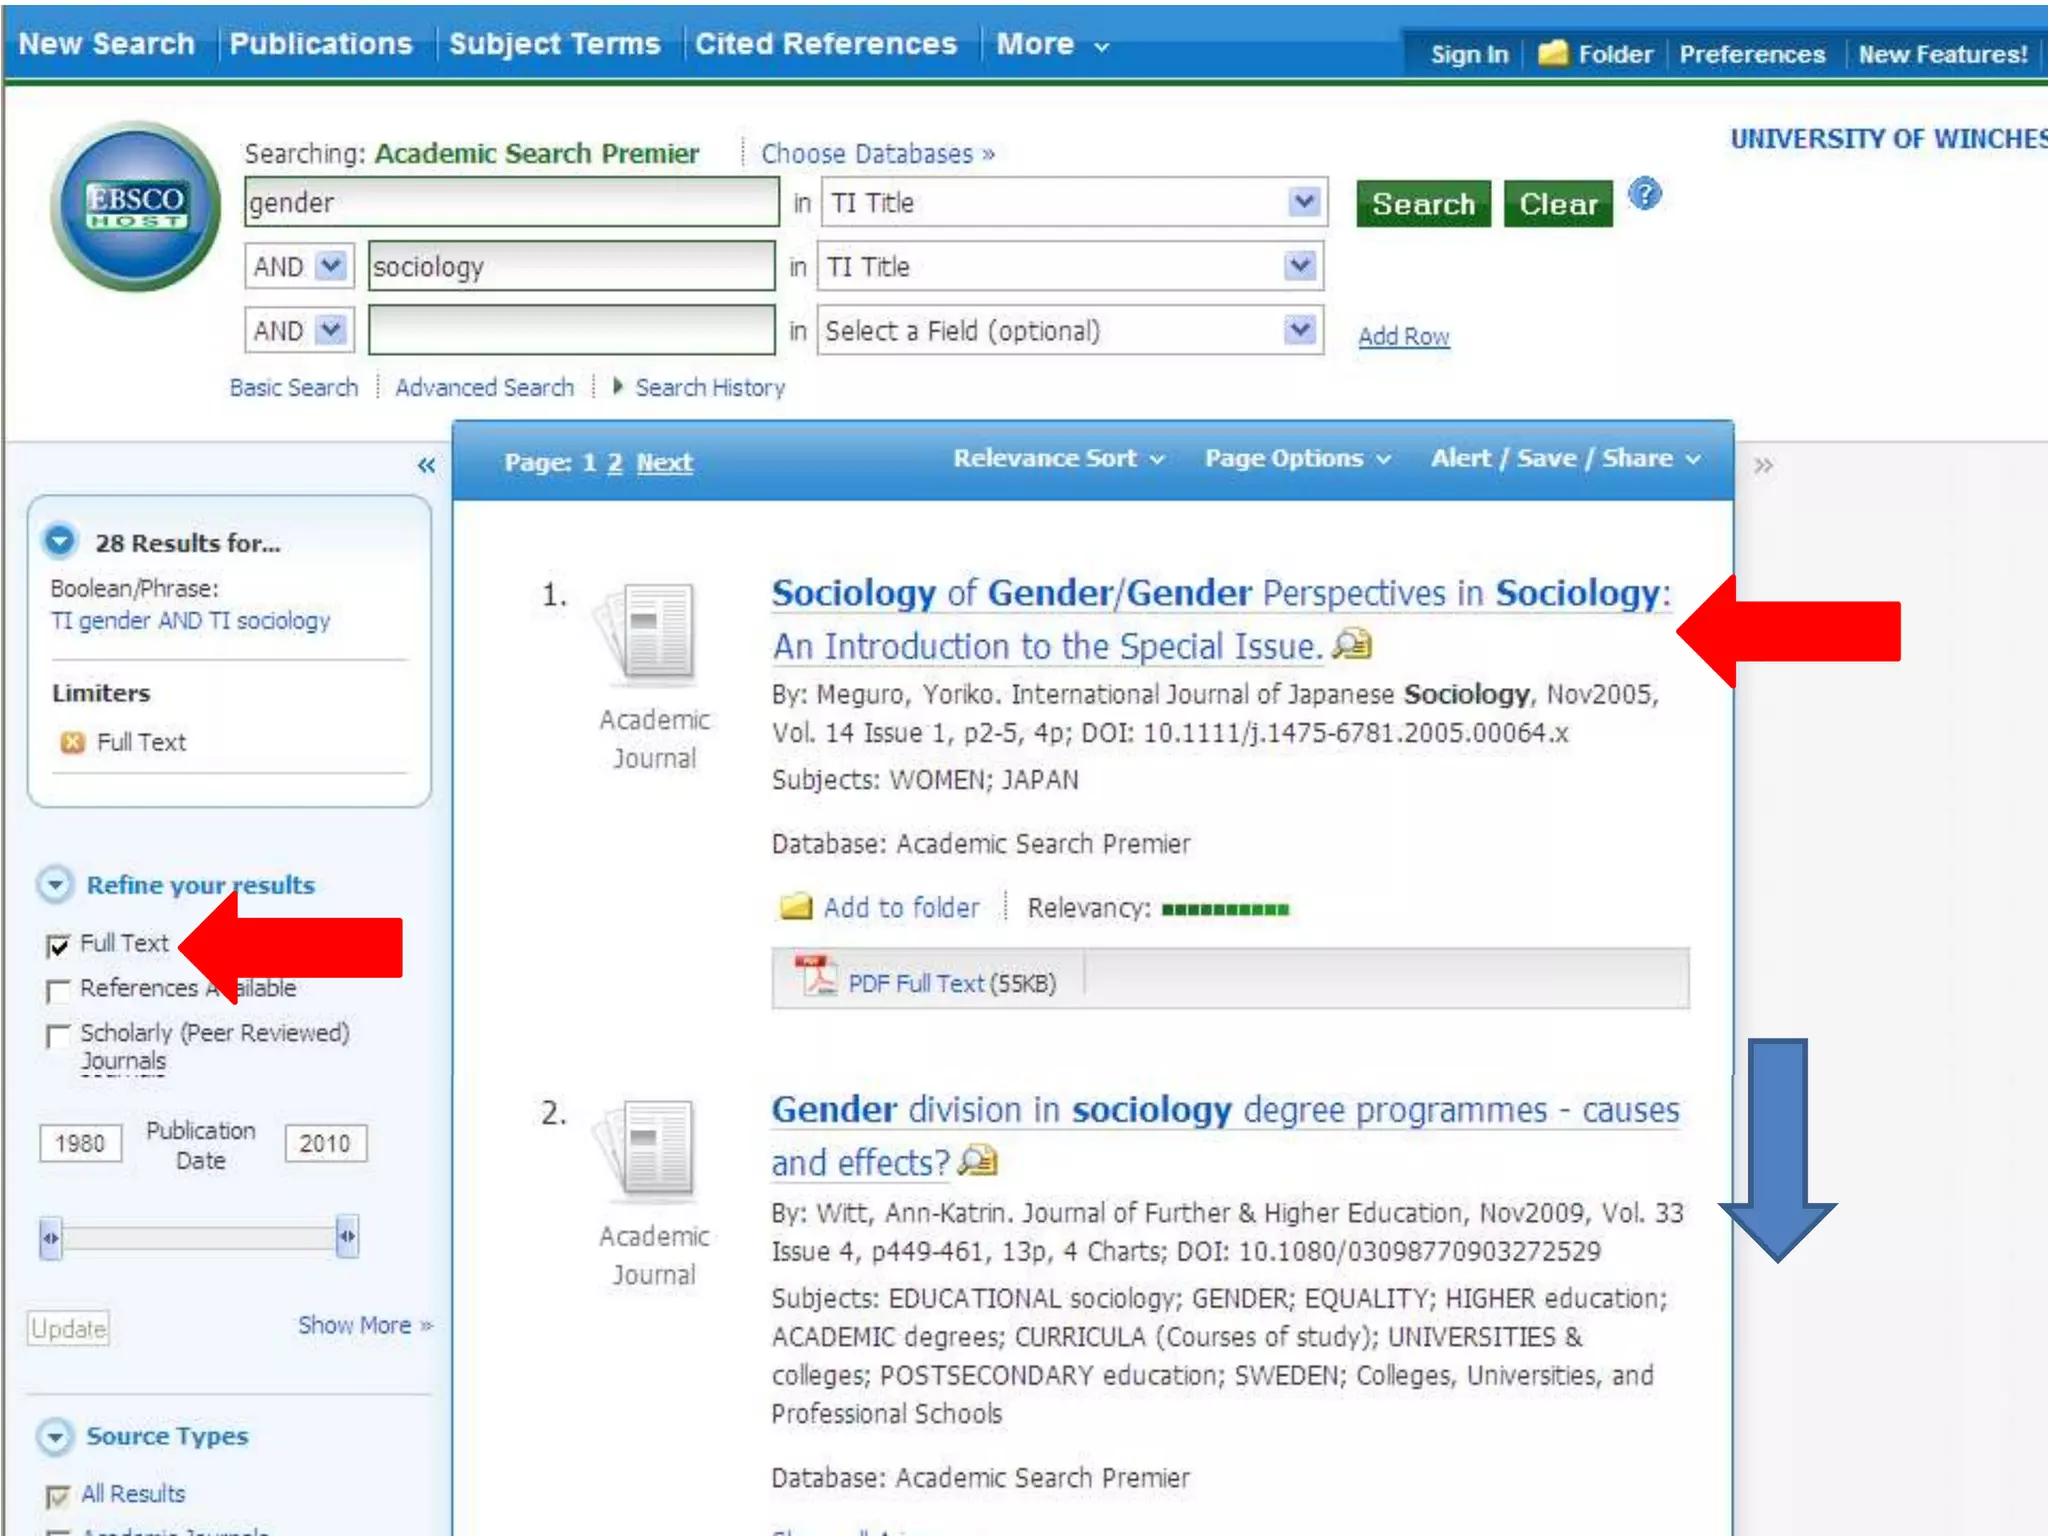Remove the Full Text limiter via X icon
Viewport: 2048px width, 1536px height.
pos(72,742)
